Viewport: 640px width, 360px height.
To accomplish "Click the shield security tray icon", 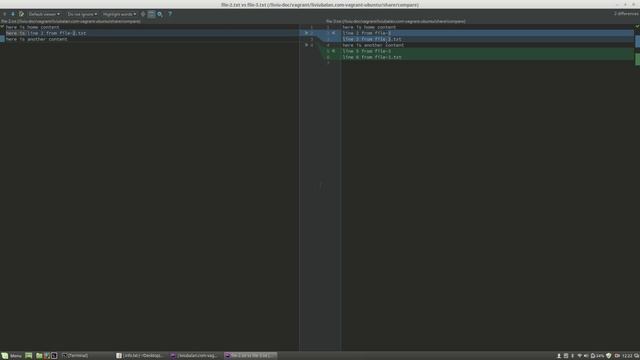I will coord(609,356).
